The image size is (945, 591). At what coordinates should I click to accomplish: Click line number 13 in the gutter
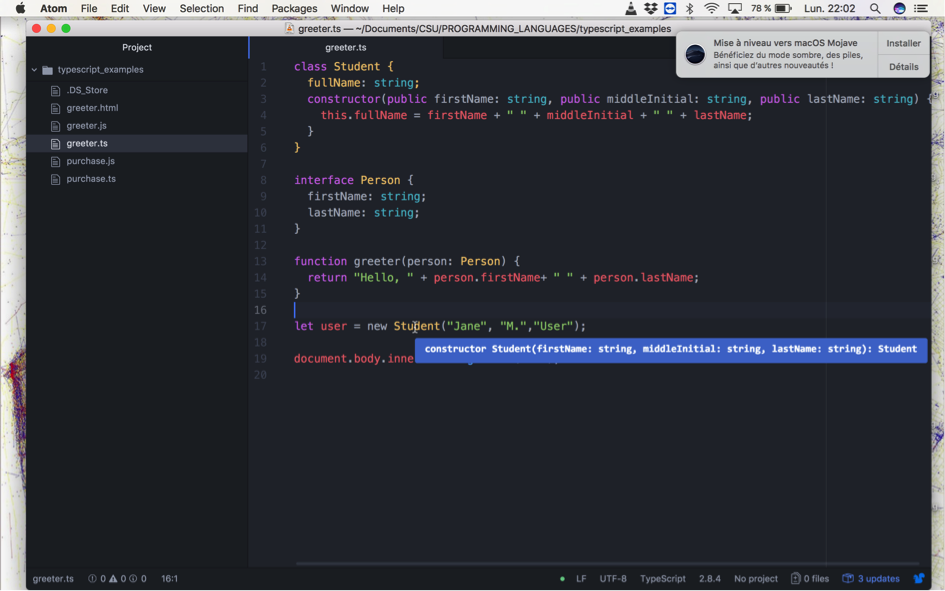coord(260,261)
